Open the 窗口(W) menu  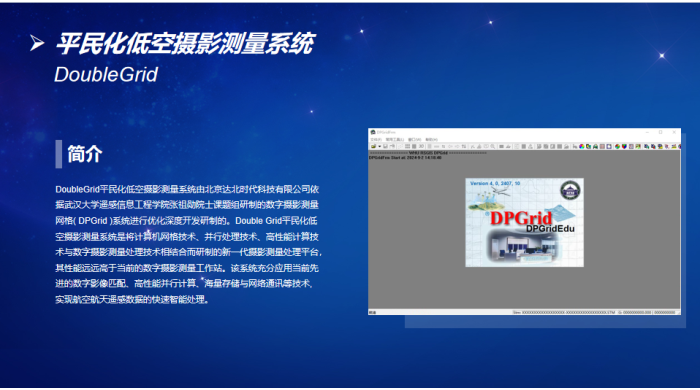[x=414, y=140]
